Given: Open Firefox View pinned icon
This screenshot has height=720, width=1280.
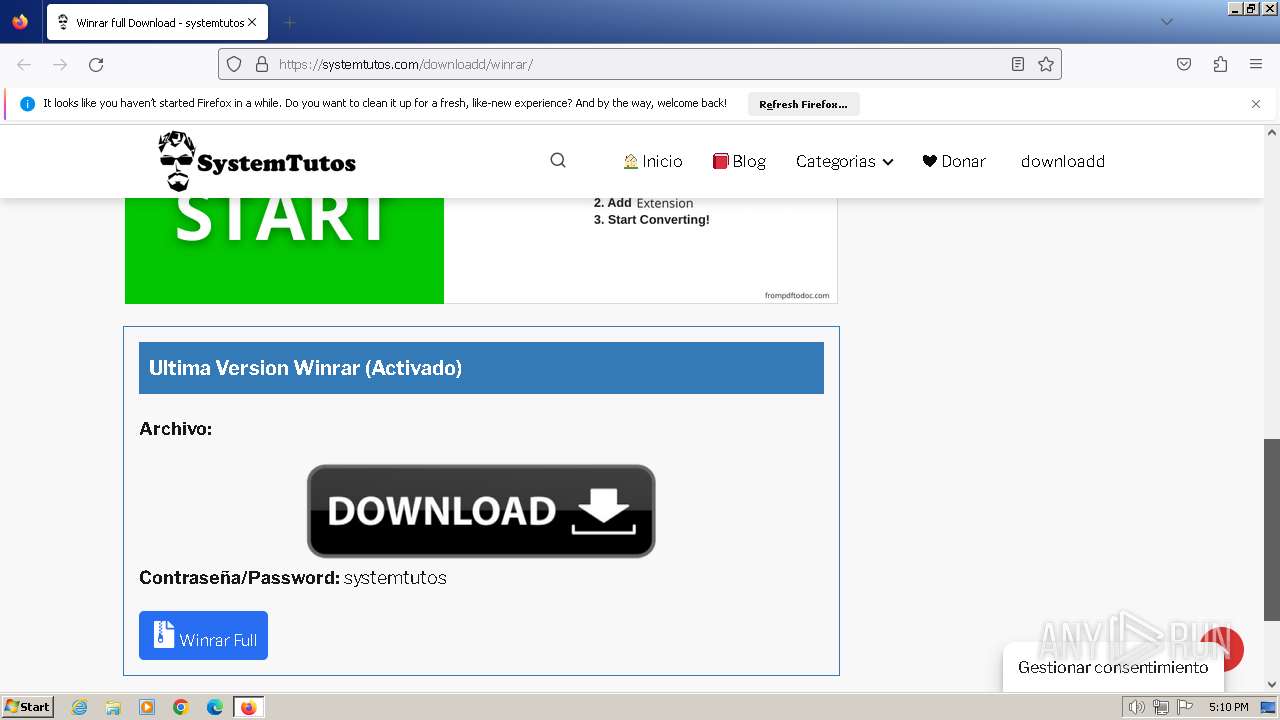Looking at the screenshot, I should [x=20, y=22].
